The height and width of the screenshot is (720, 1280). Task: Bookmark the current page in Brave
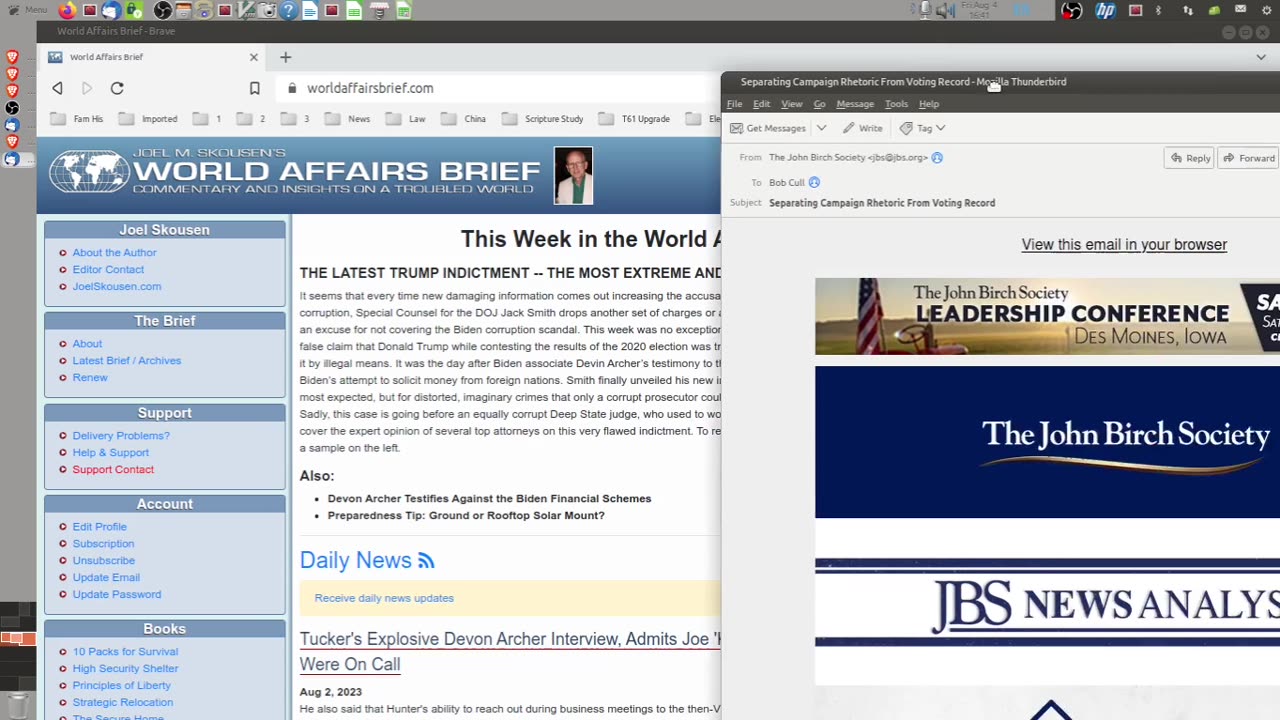pos(255,88)
